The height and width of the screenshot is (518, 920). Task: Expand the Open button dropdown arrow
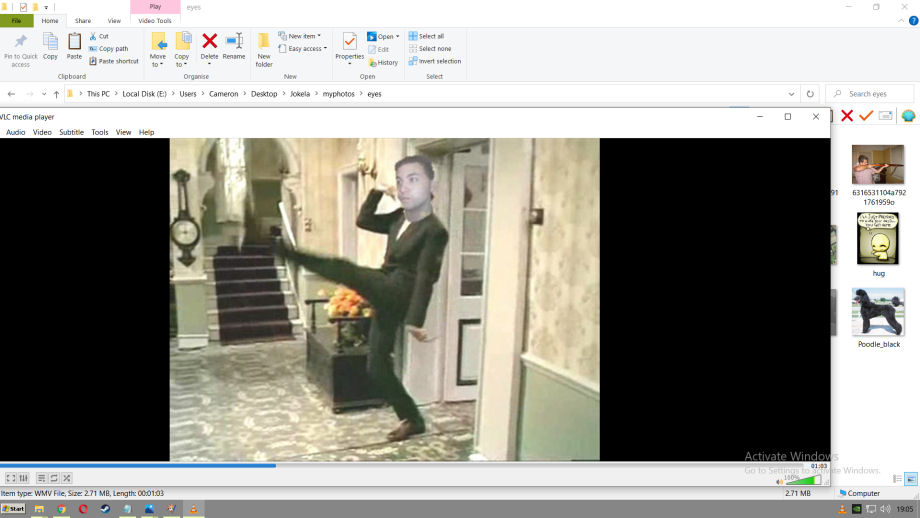click(x=397, y=36)
